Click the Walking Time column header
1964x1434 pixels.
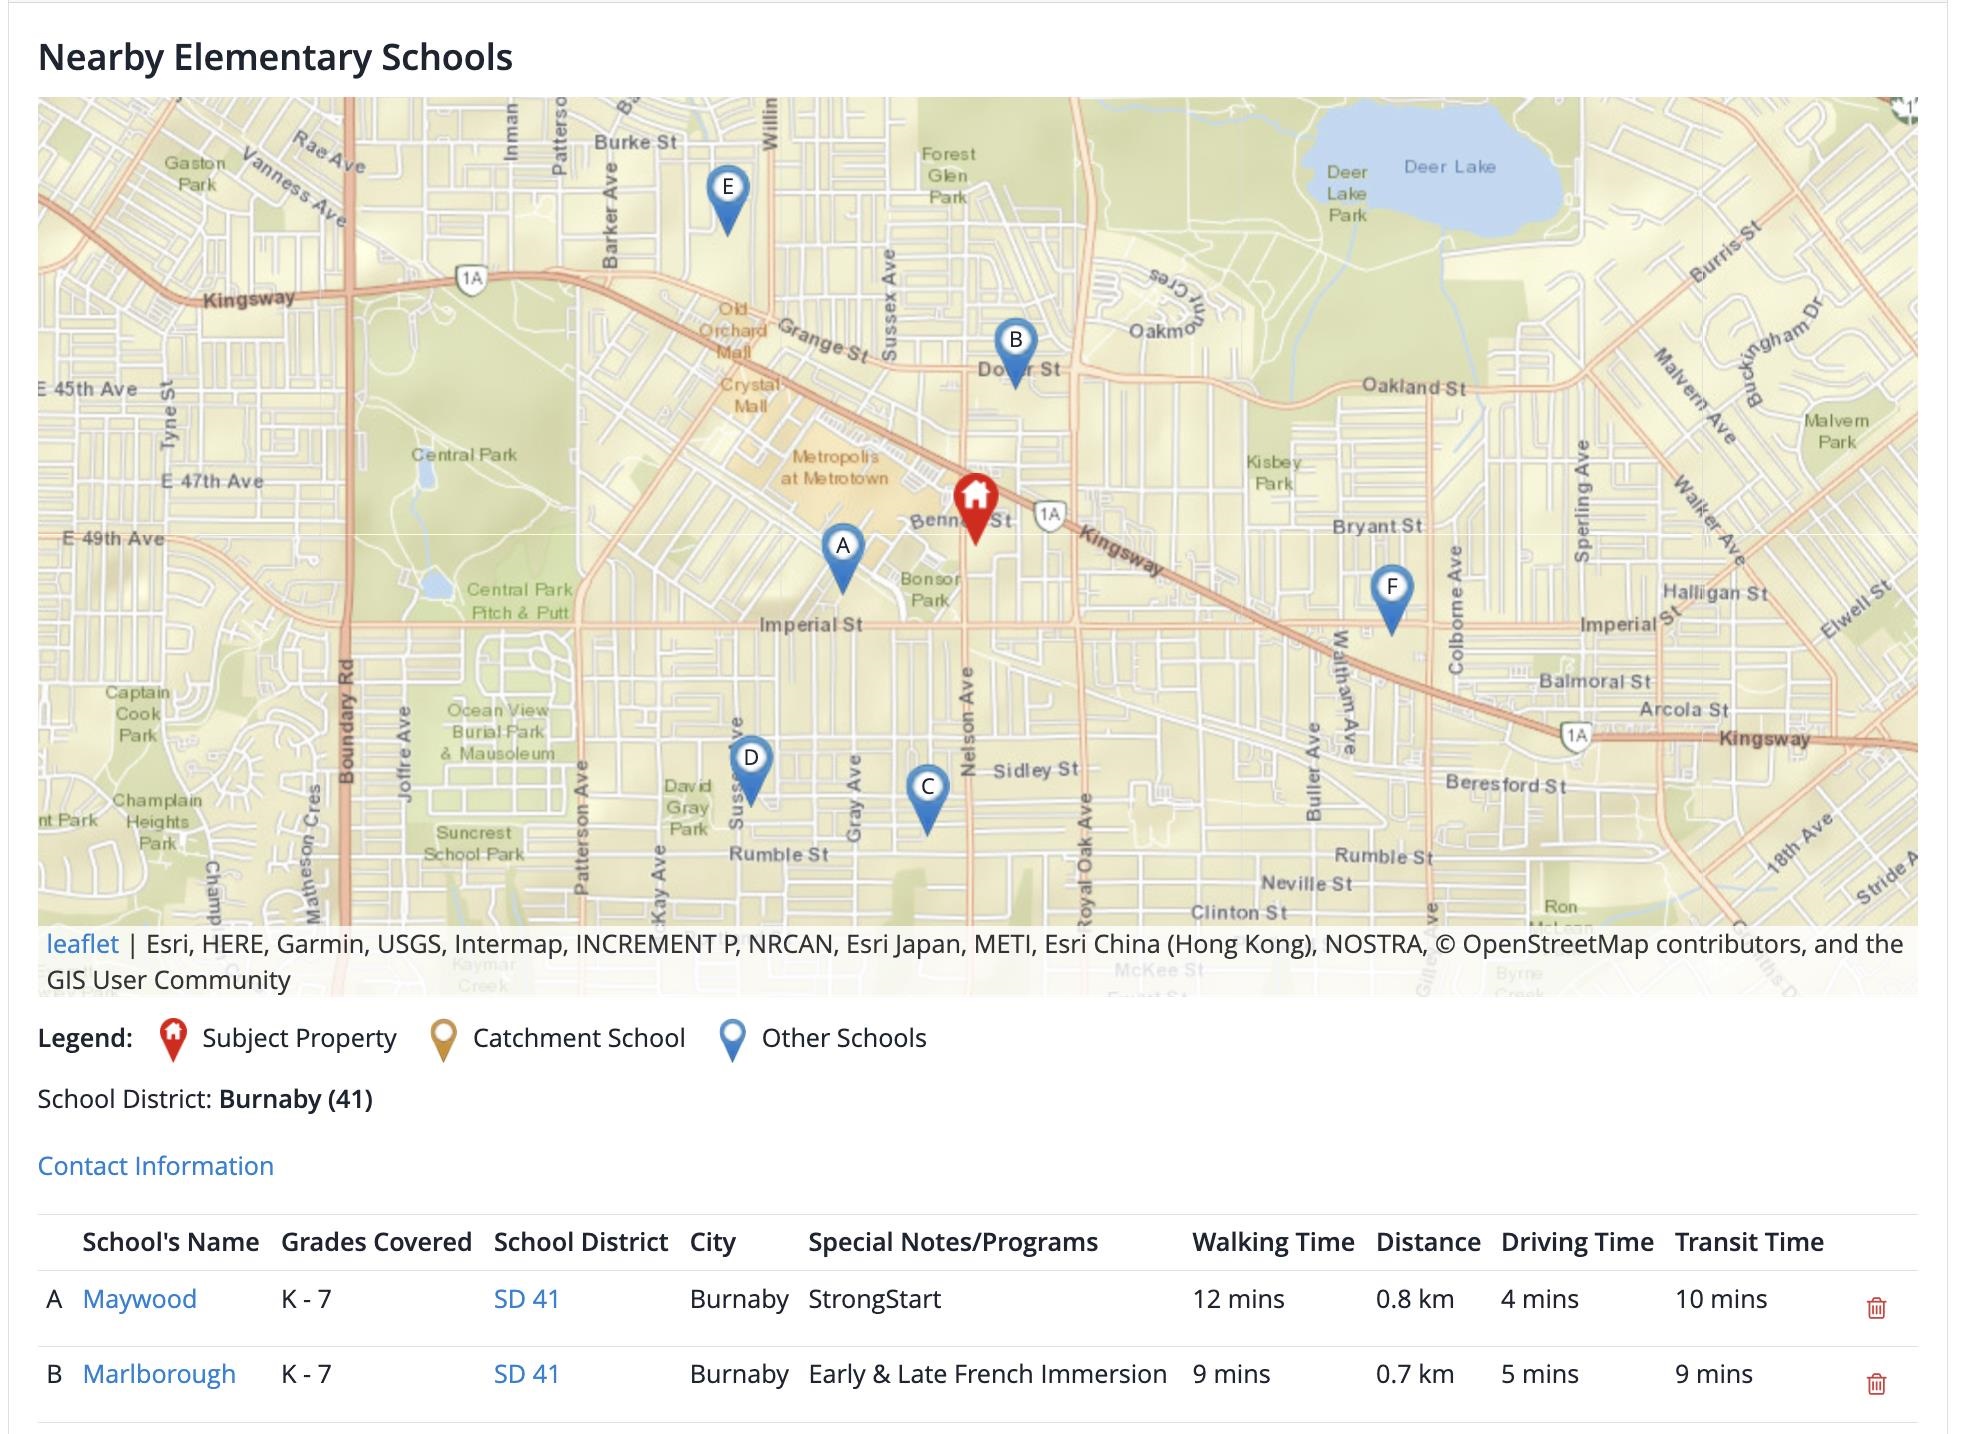point(1272,1242)
